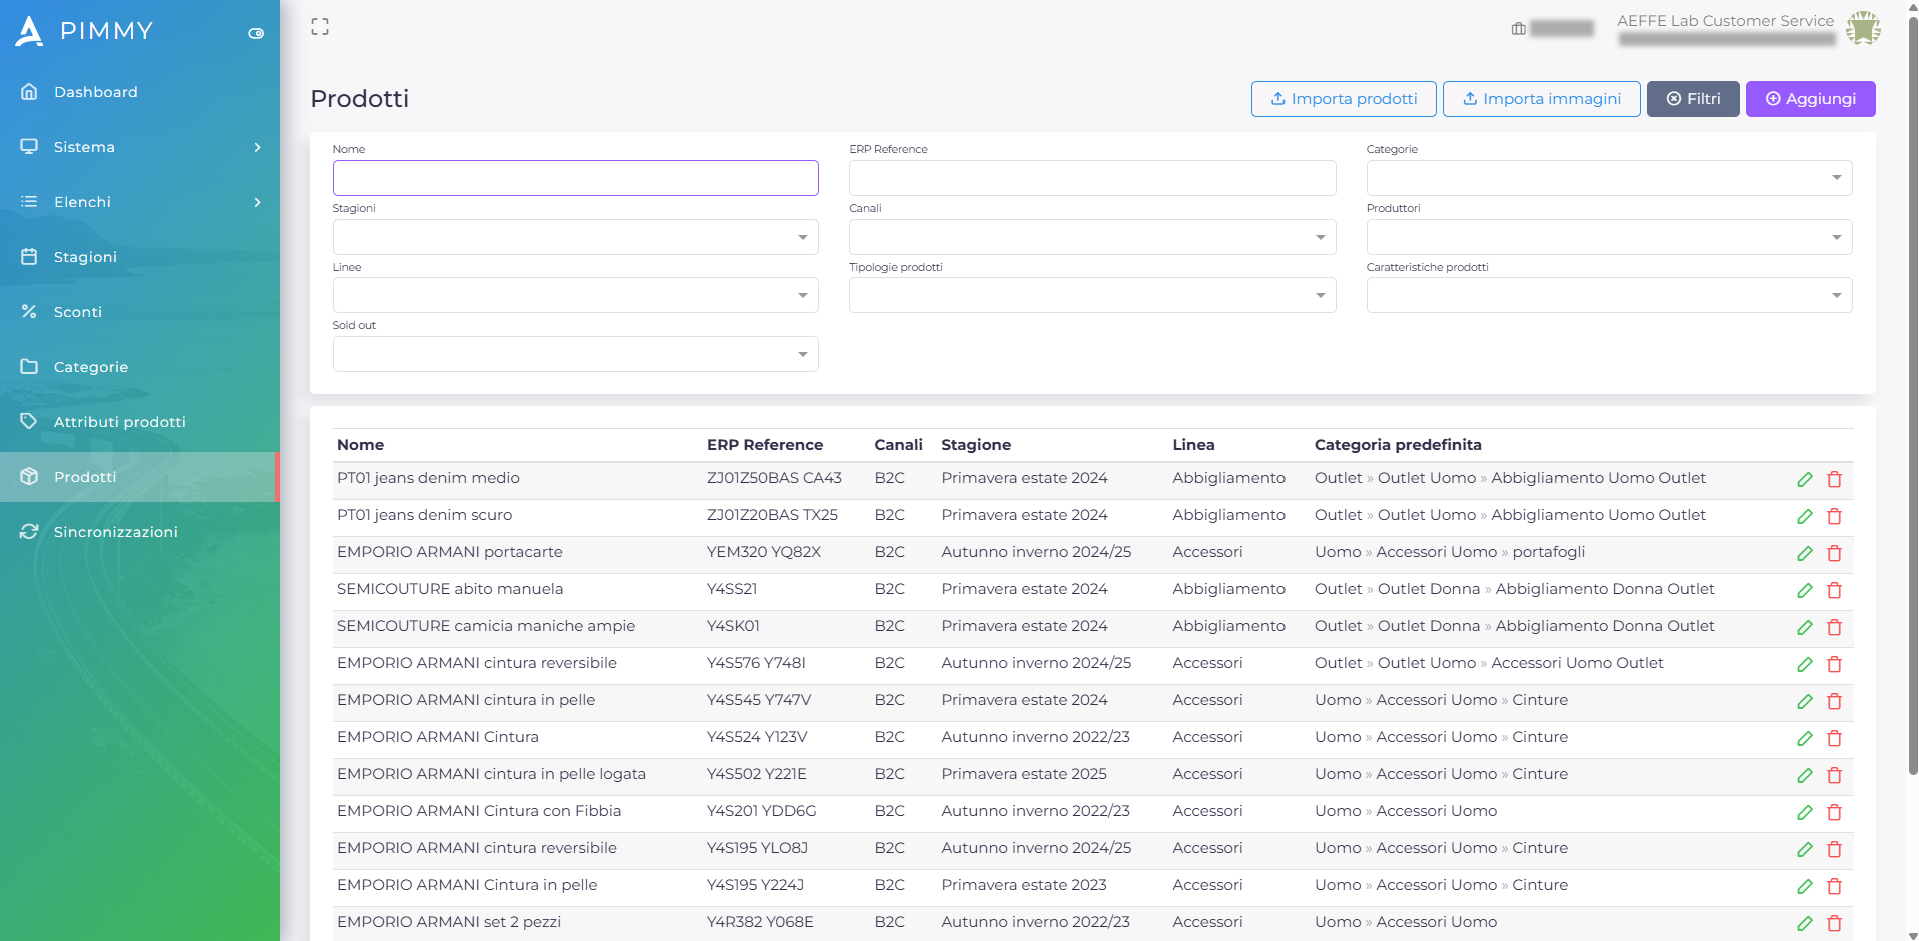Focus the Nome input field
The width and height of the screenshot is (1919, 941).
575,178
